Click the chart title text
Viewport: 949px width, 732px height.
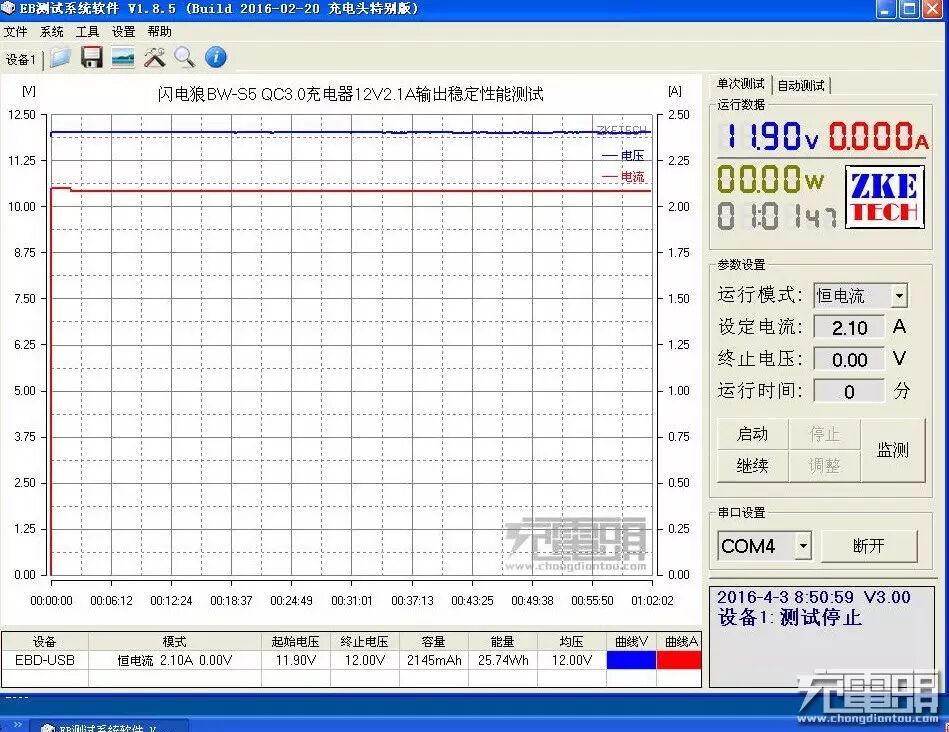click(x=350, y=94)
